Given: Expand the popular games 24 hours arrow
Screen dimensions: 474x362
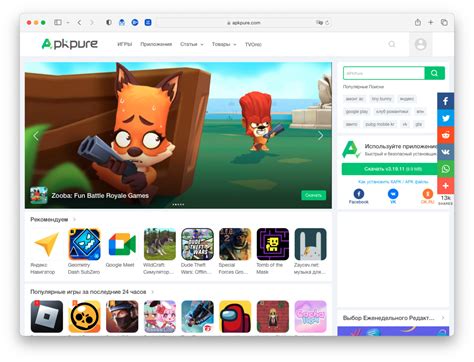Looking at the screenshot, I should 153,292.
